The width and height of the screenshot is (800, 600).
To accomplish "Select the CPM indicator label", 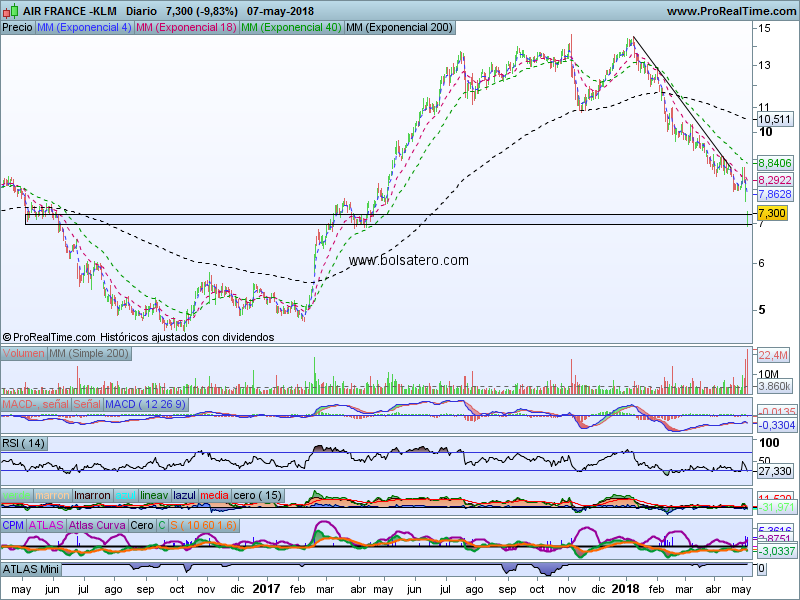I will (x=13, y=526).
